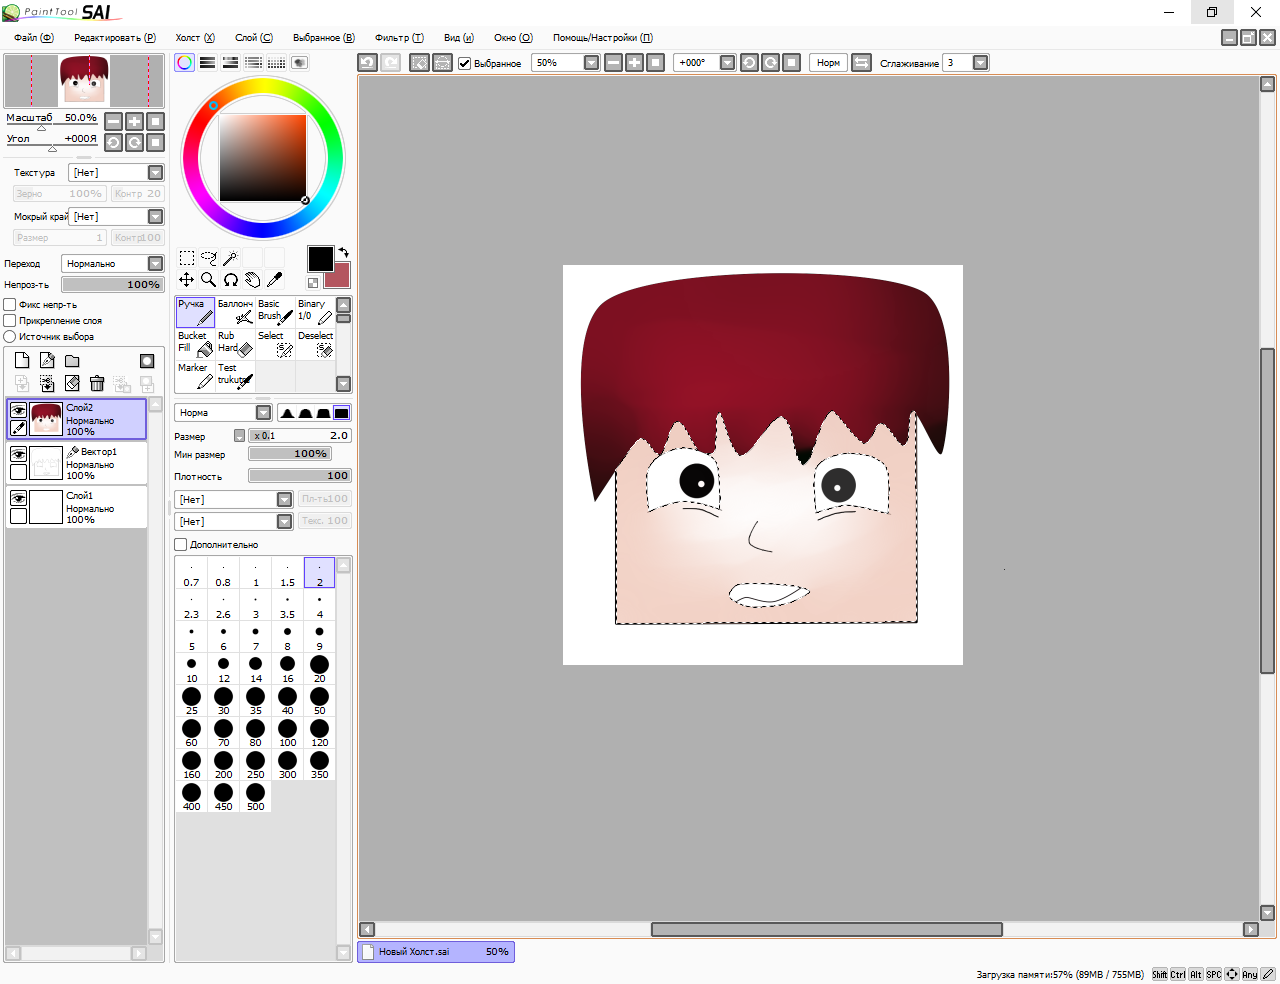Flip canvas horizontally button

(x=861, y=63)
